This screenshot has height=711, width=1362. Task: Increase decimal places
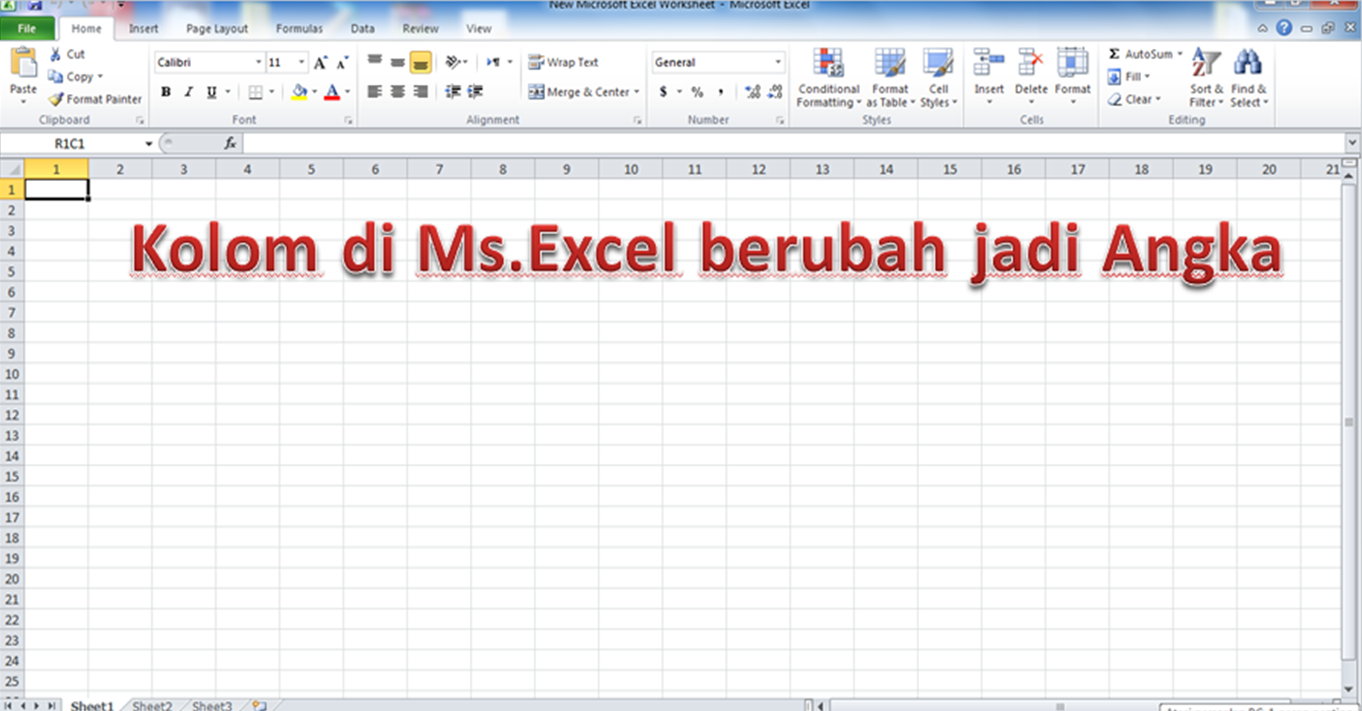click(752, 92)
